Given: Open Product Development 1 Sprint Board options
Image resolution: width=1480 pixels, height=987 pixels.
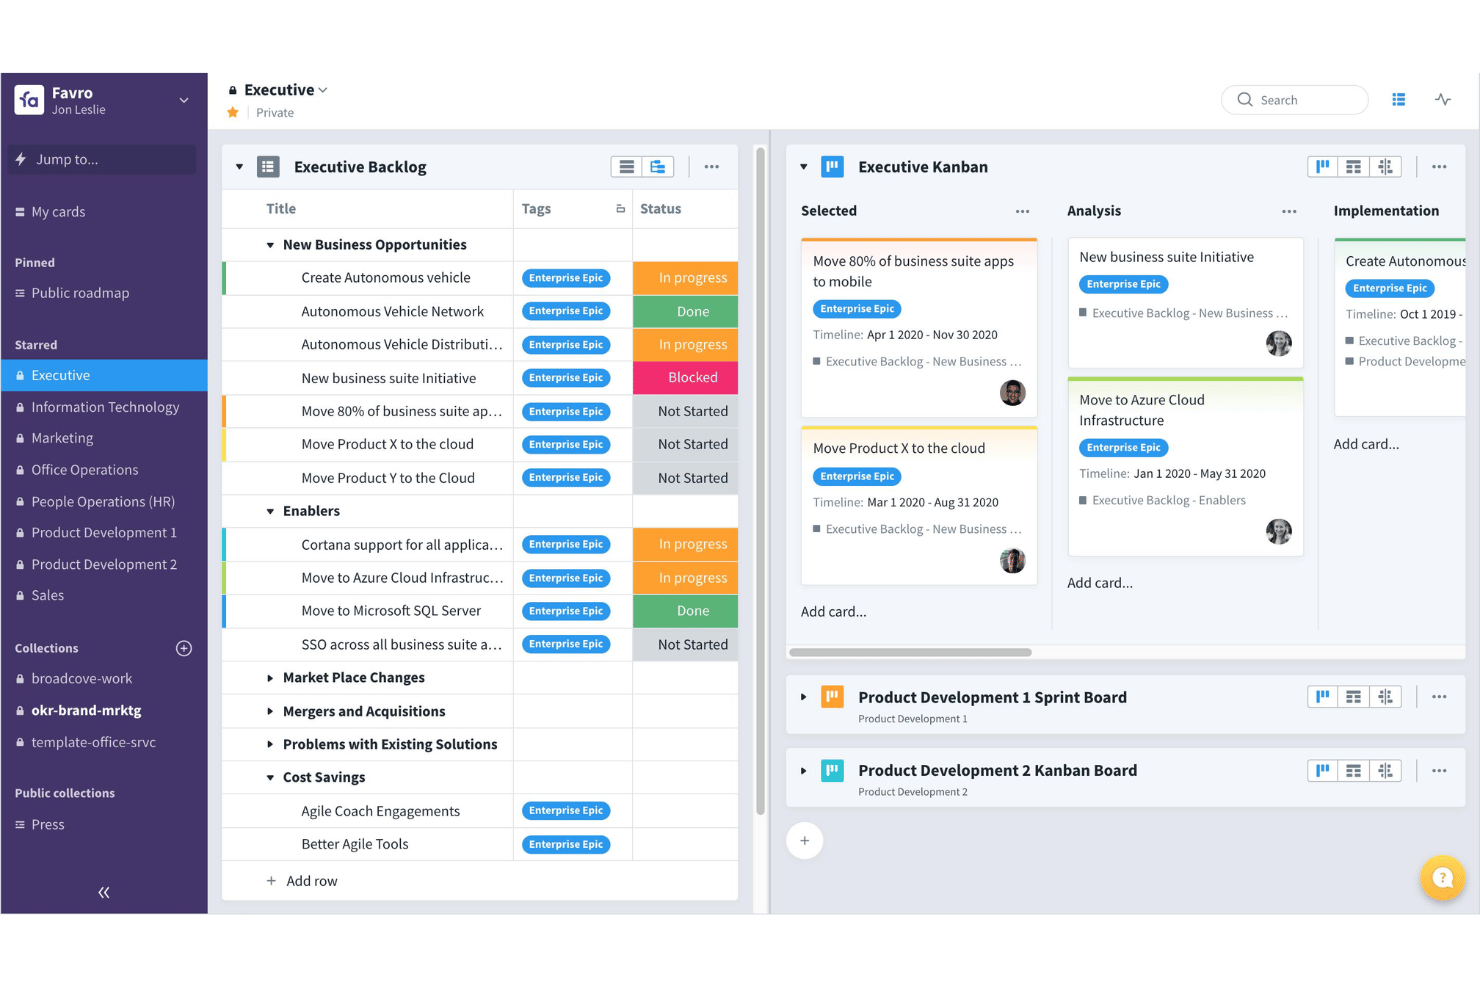Looking at the screenshot, I should pos(1439,697).
